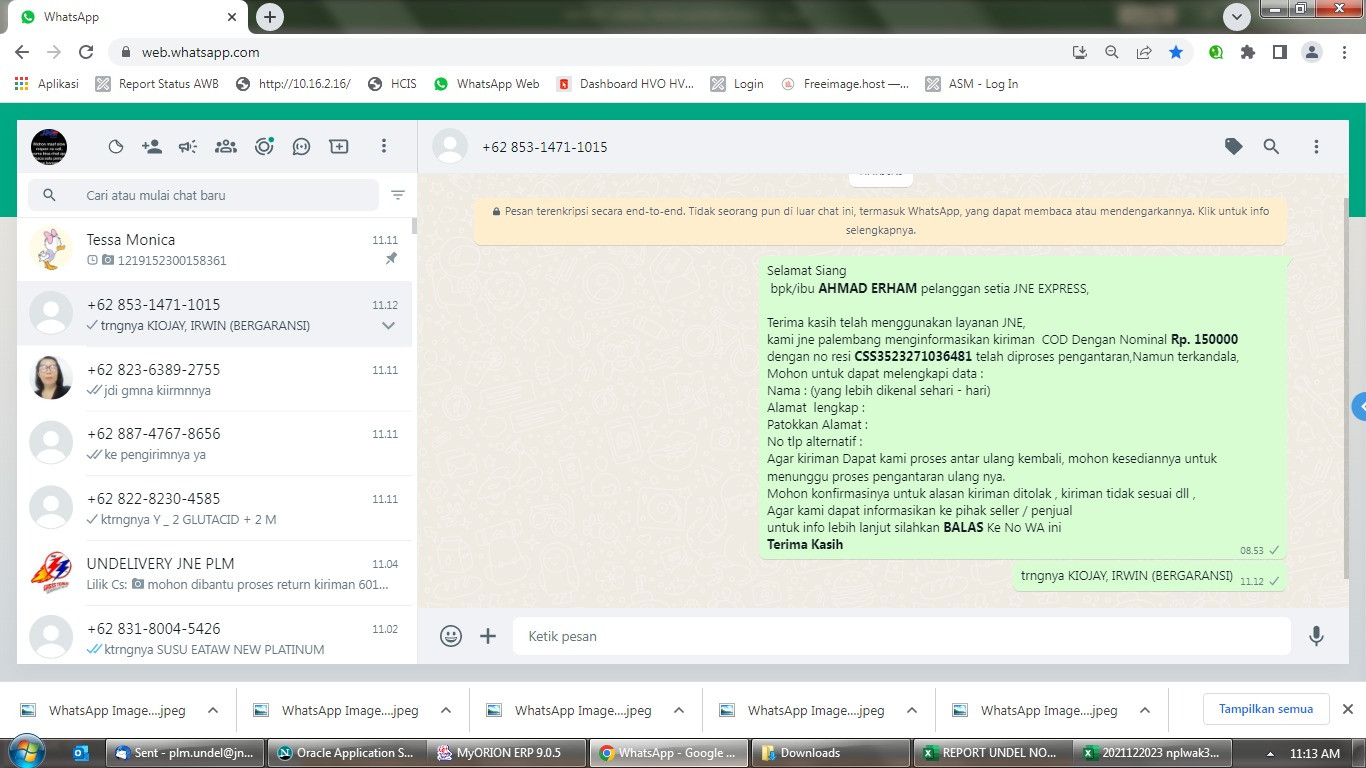
Task: Click the label tag icon in chat header
Action: 1234,147
